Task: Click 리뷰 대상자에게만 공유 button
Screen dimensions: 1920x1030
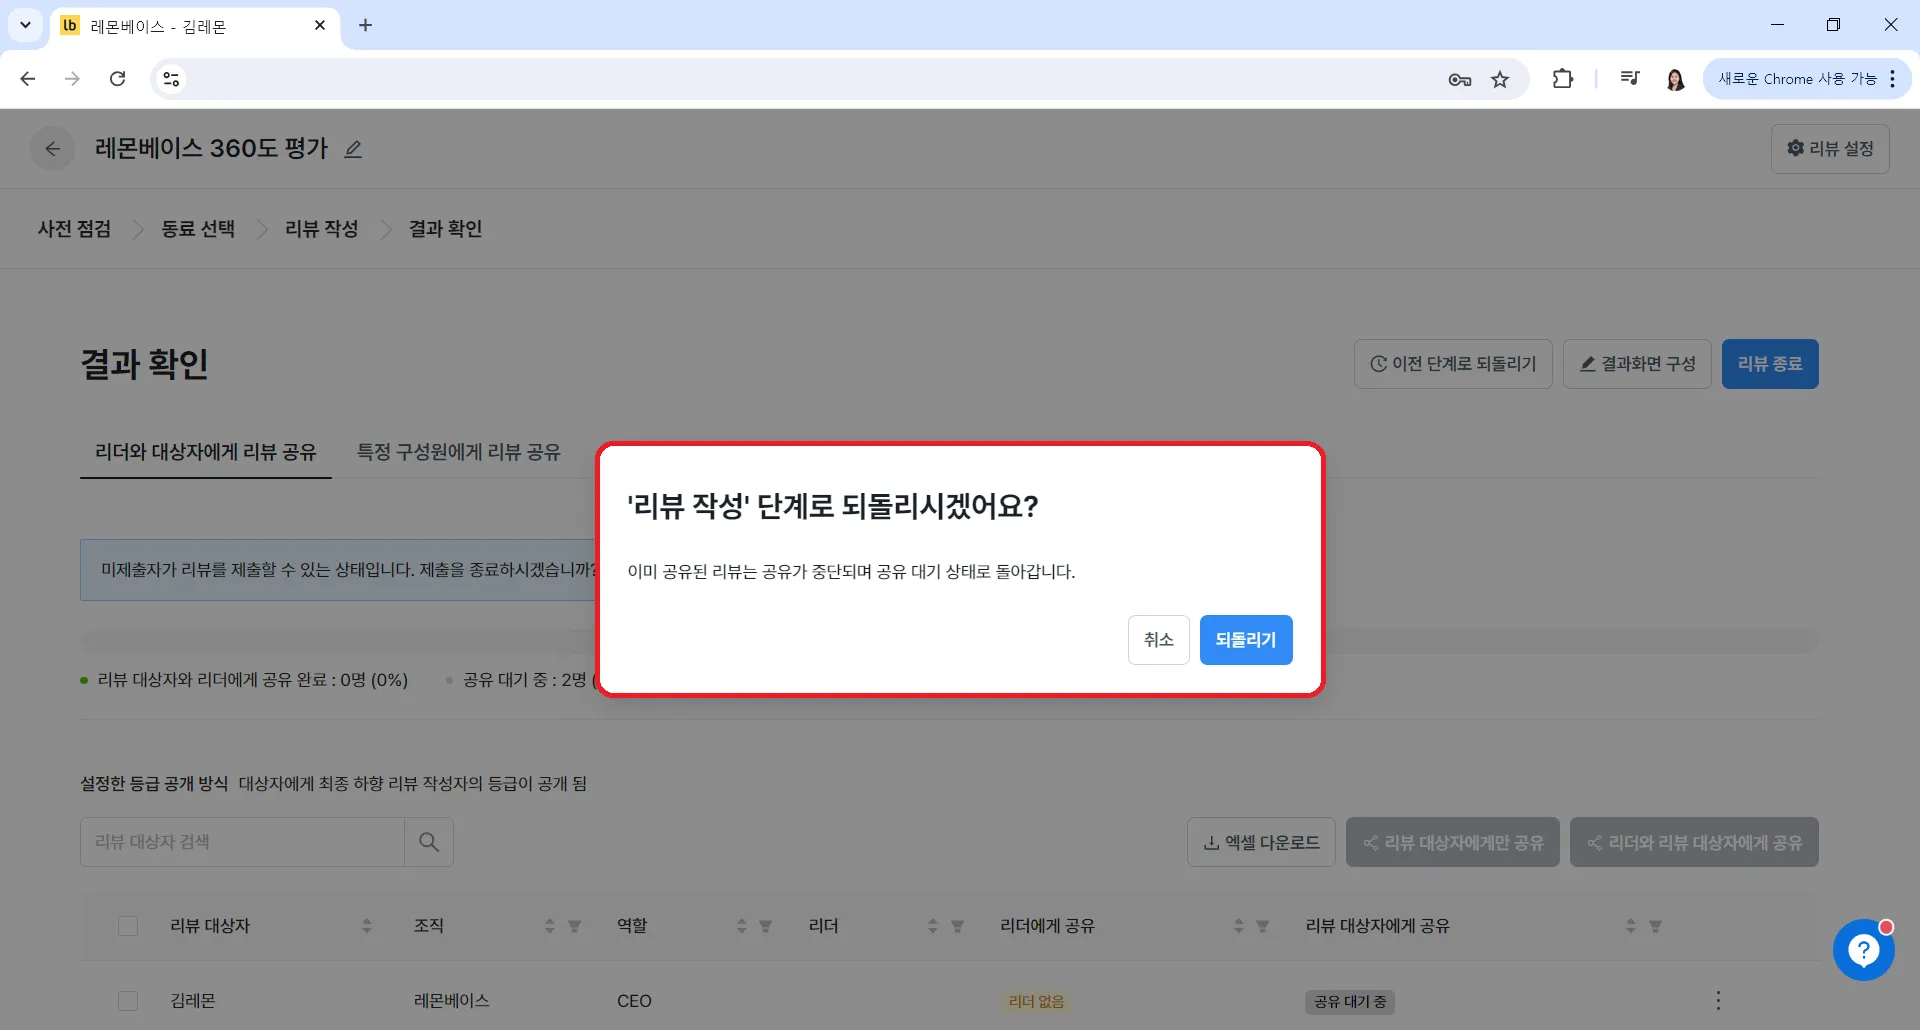Action: coord(1453,843)
